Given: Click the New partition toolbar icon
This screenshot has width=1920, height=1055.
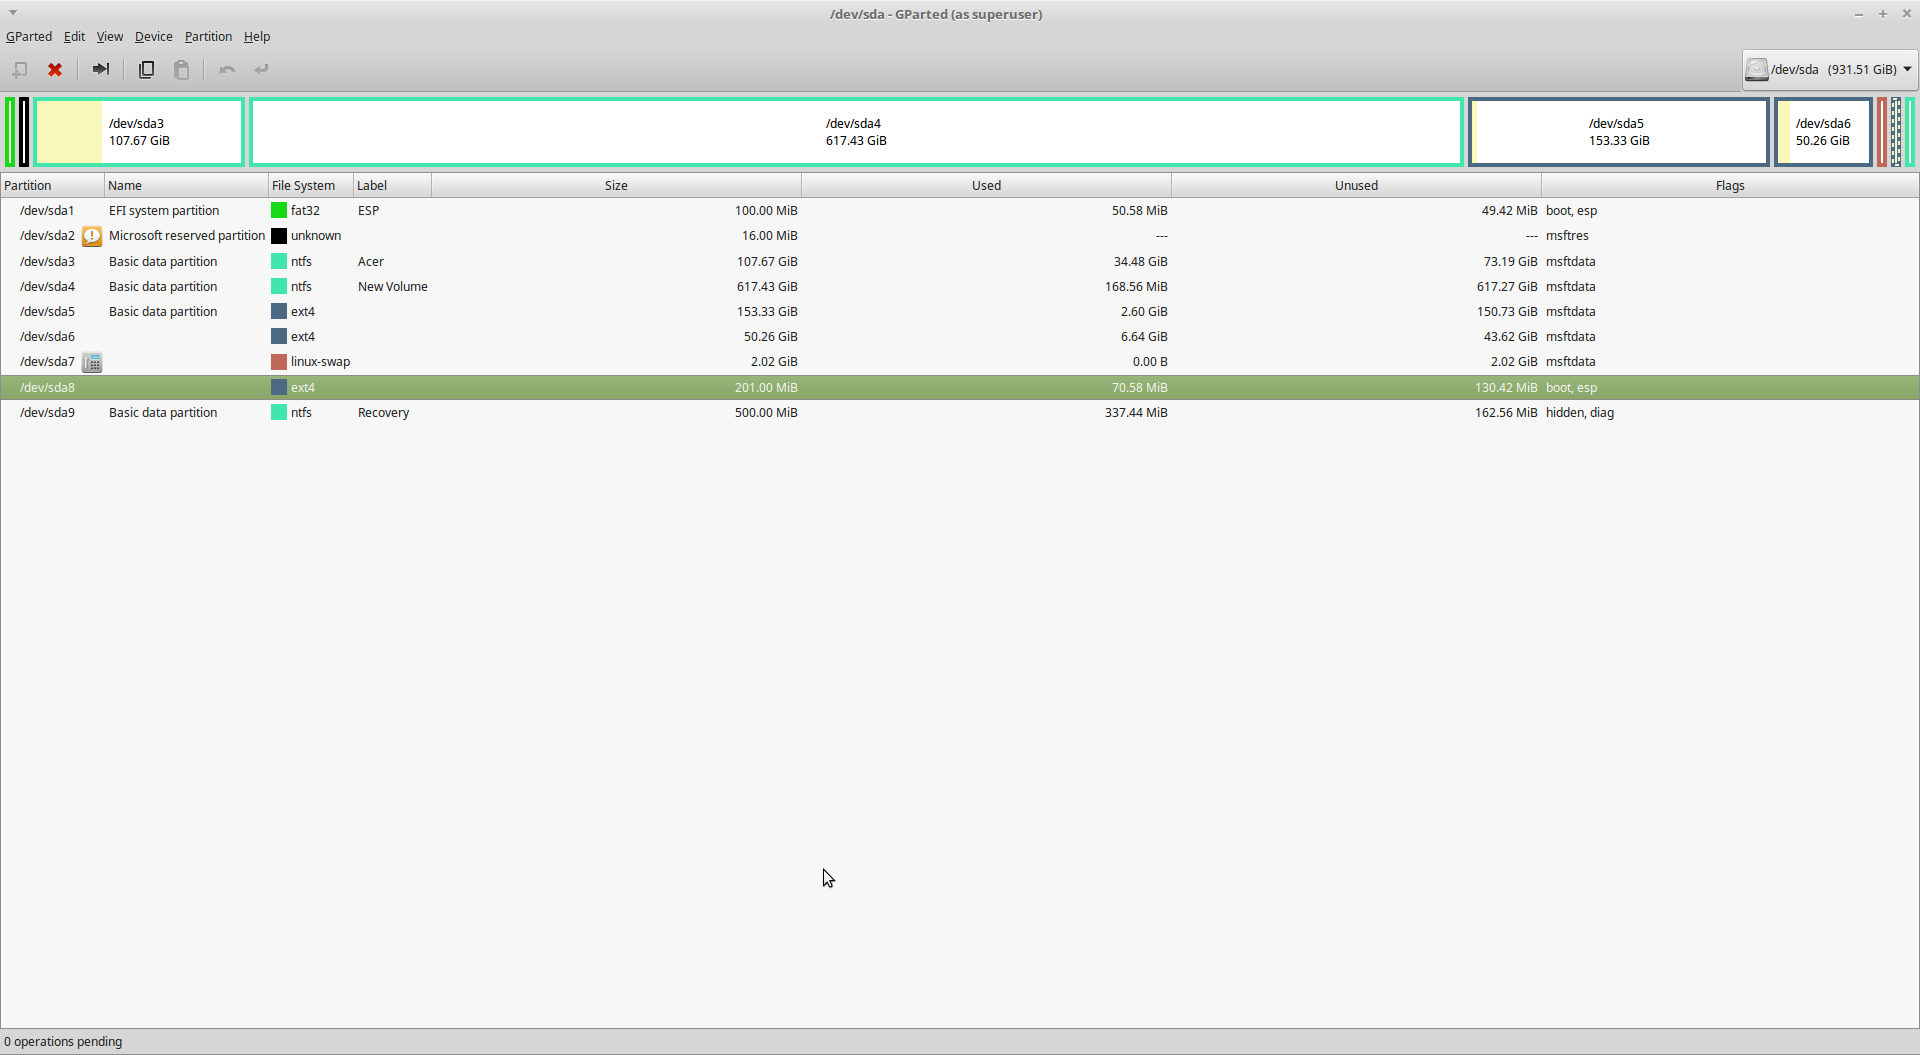Looking at the screenshot, I should pos(20,69).
